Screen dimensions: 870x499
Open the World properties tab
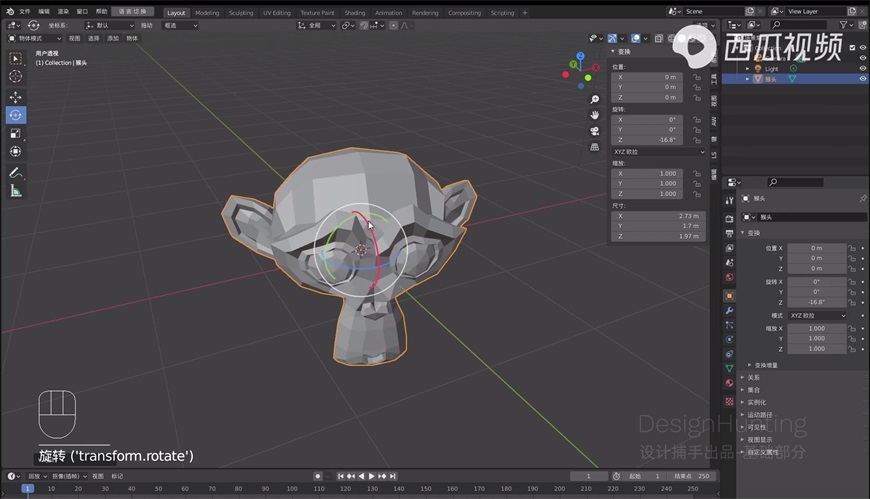click(729, 277)
